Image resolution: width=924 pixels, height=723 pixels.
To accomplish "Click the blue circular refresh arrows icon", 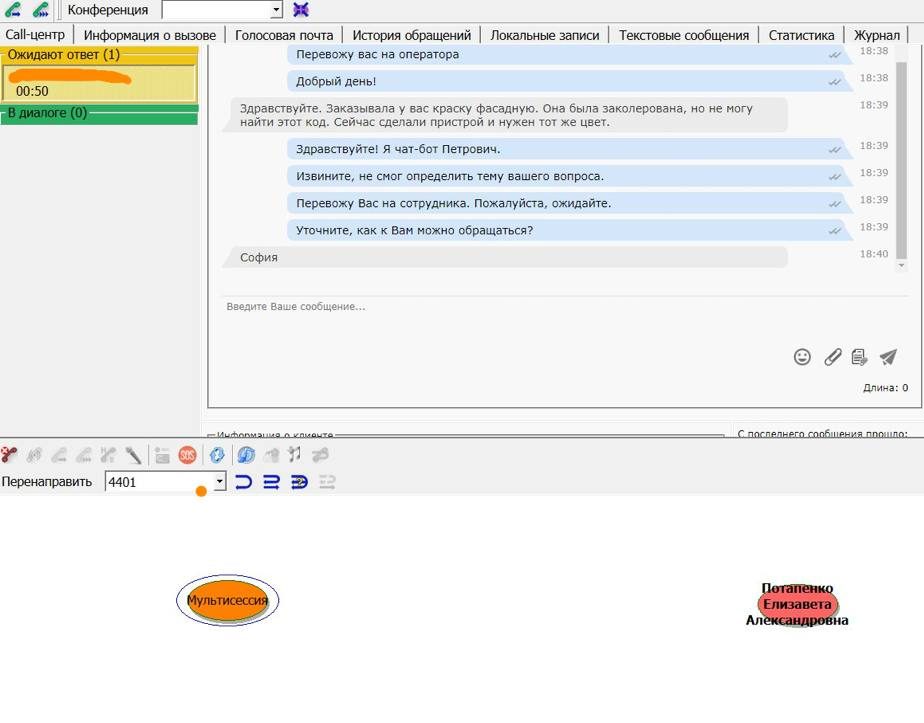I will click(x=216, y=455).
